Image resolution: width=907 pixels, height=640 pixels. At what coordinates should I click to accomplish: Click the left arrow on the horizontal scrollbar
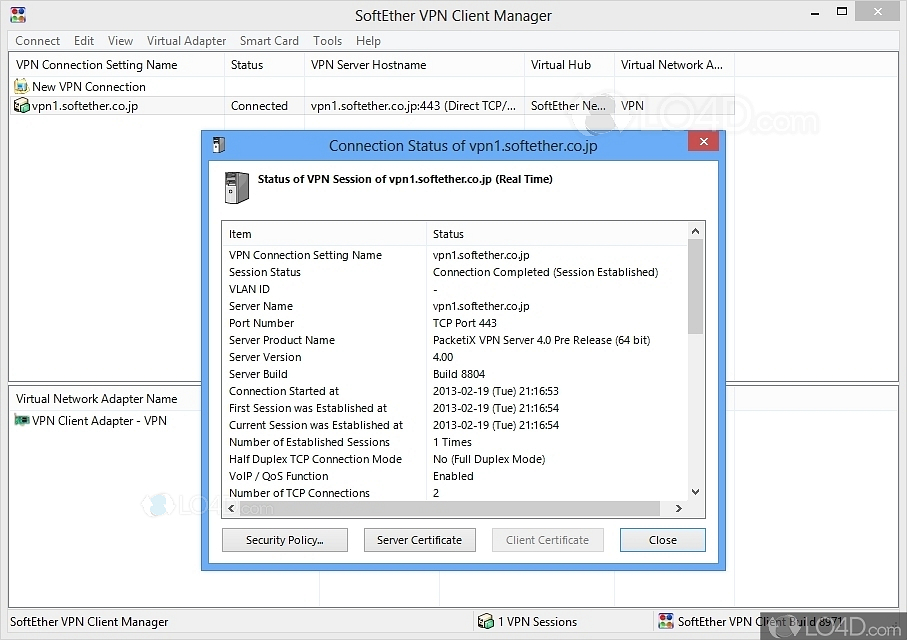click(x=230, y=508)
